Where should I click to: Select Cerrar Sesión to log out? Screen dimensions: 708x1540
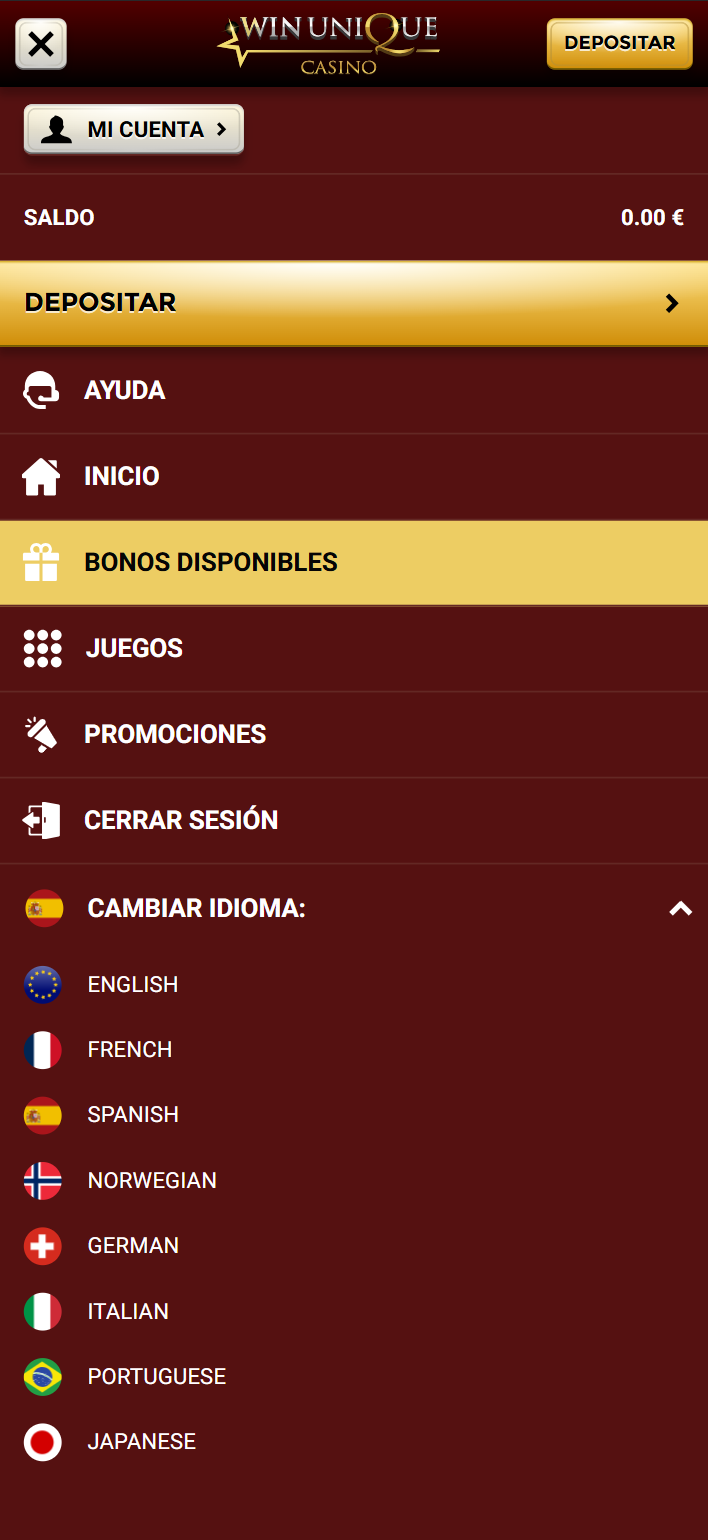click(181, 821)
